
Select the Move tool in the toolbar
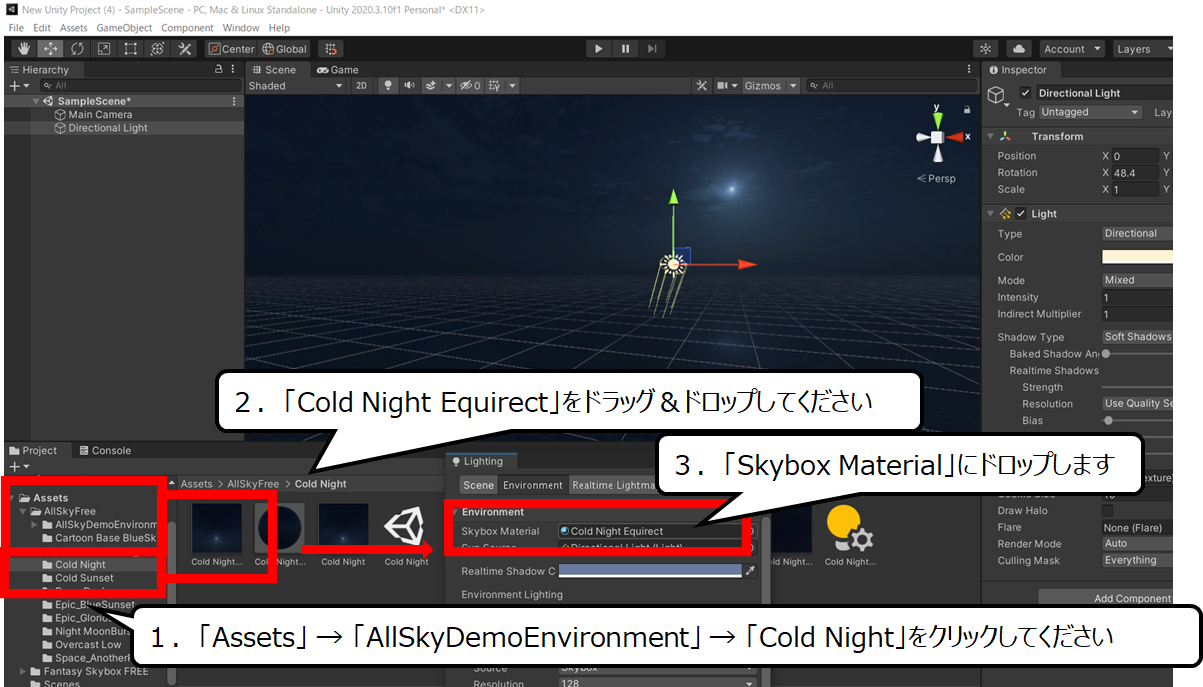coord(51,49)
